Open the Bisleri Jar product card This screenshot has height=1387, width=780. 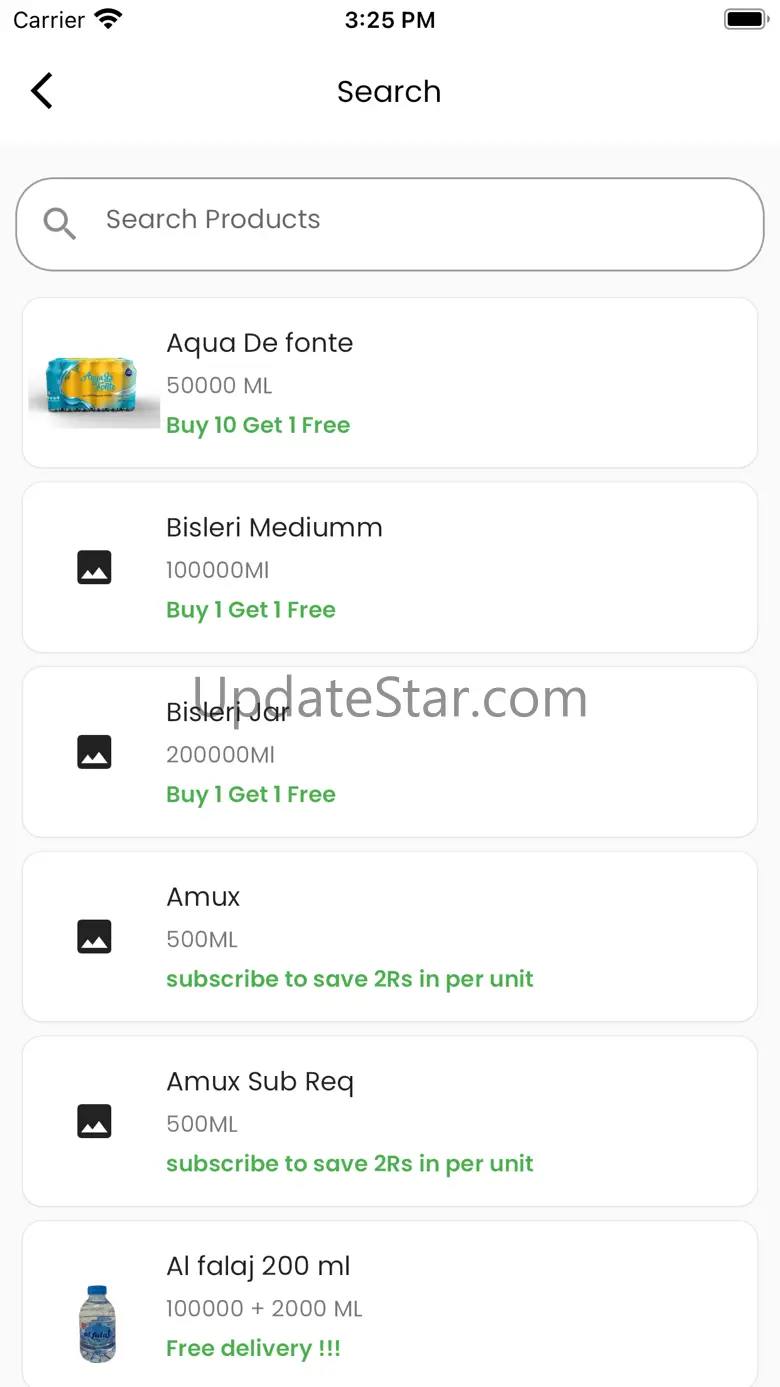(x=390, y=752)
